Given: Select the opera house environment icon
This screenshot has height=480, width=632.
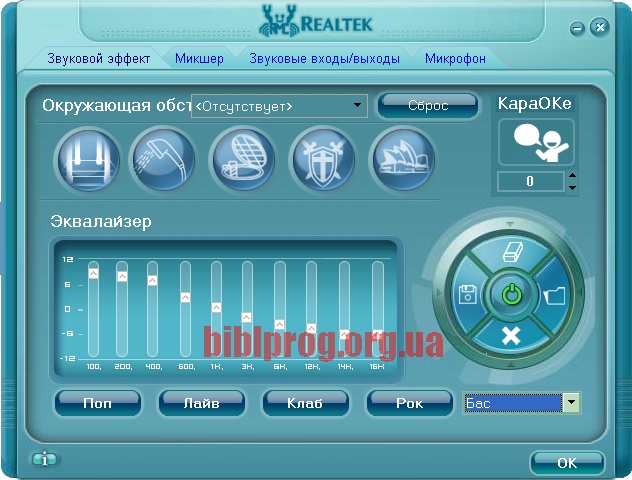Looking at the screenshot, I should (x=402, y=158).
